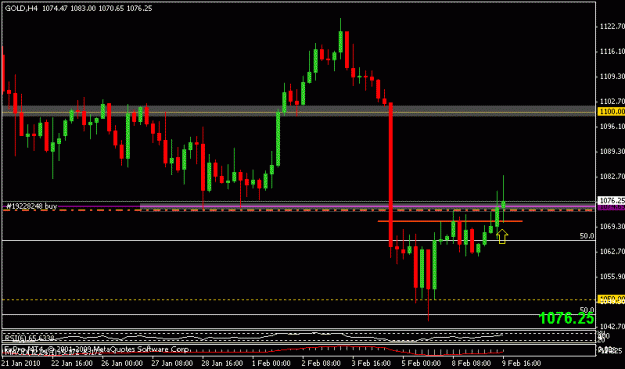Click the large green 1076.25 price display
The height and width of the screenshot is (369, 625).
point(566,318)
